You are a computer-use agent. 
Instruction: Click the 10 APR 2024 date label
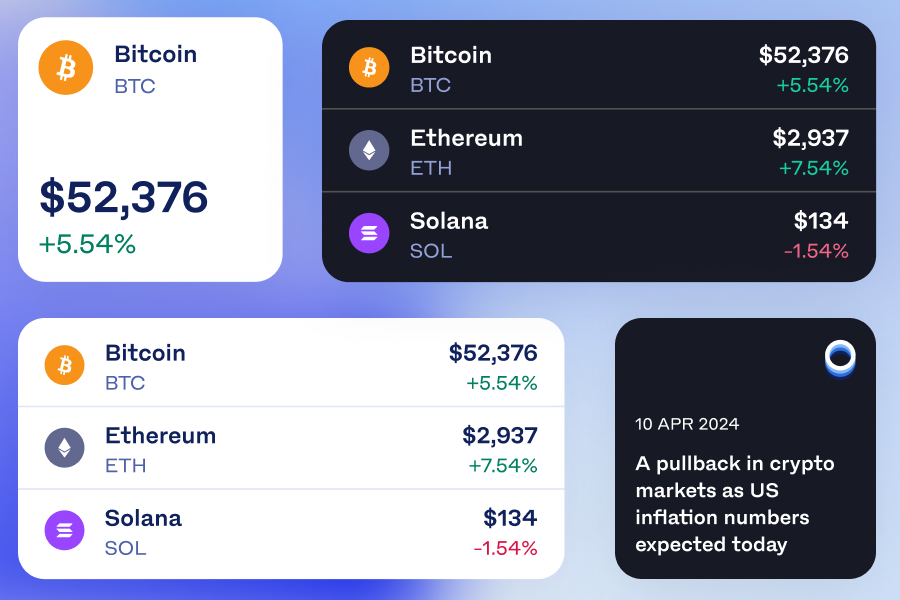coord(687,424)
